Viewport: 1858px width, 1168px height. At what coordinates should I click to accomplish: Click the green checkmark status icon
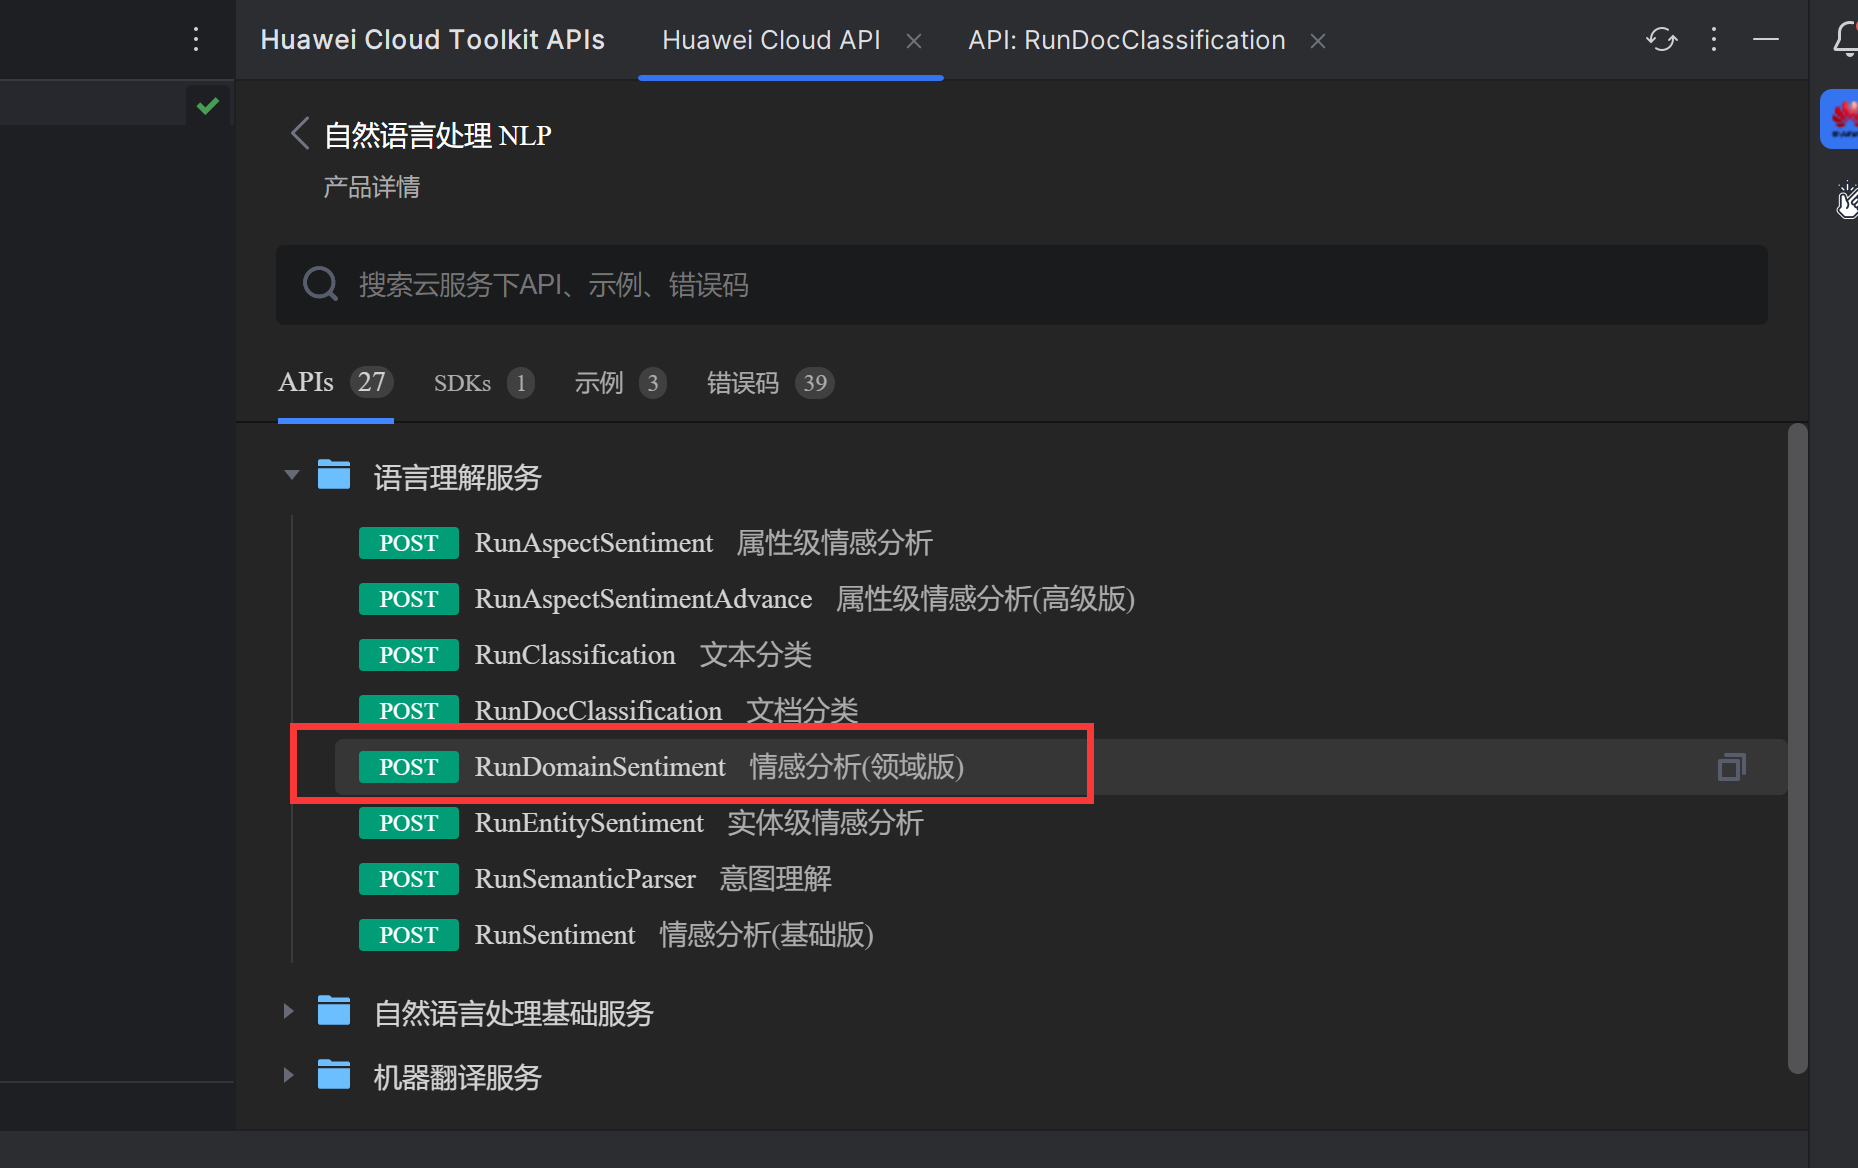click(208, 106)
